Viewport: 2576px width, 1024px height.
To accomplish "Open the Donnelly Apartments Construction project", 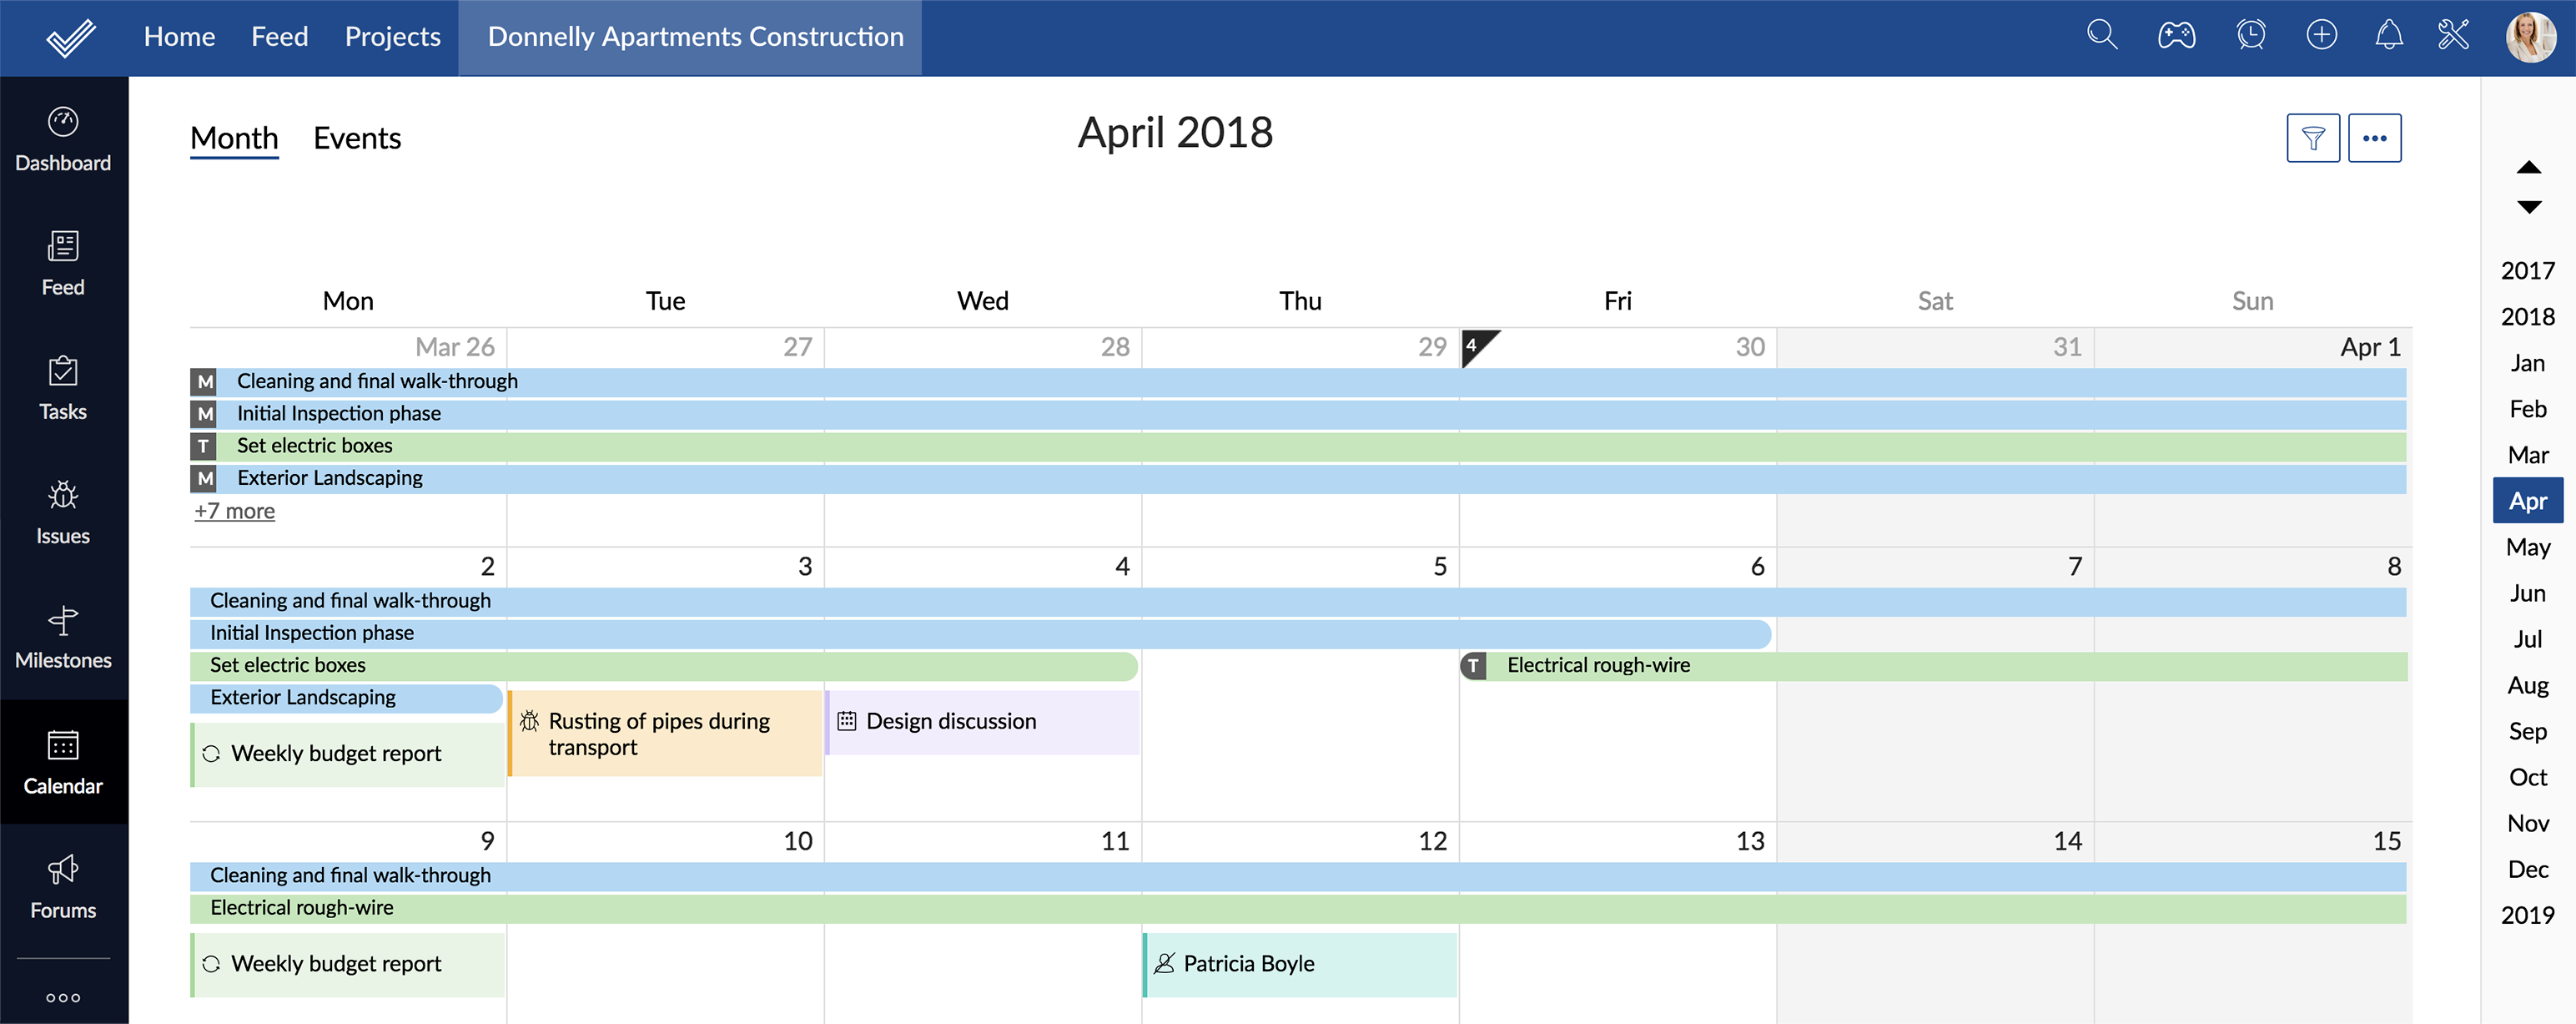I will coord(695,36).
